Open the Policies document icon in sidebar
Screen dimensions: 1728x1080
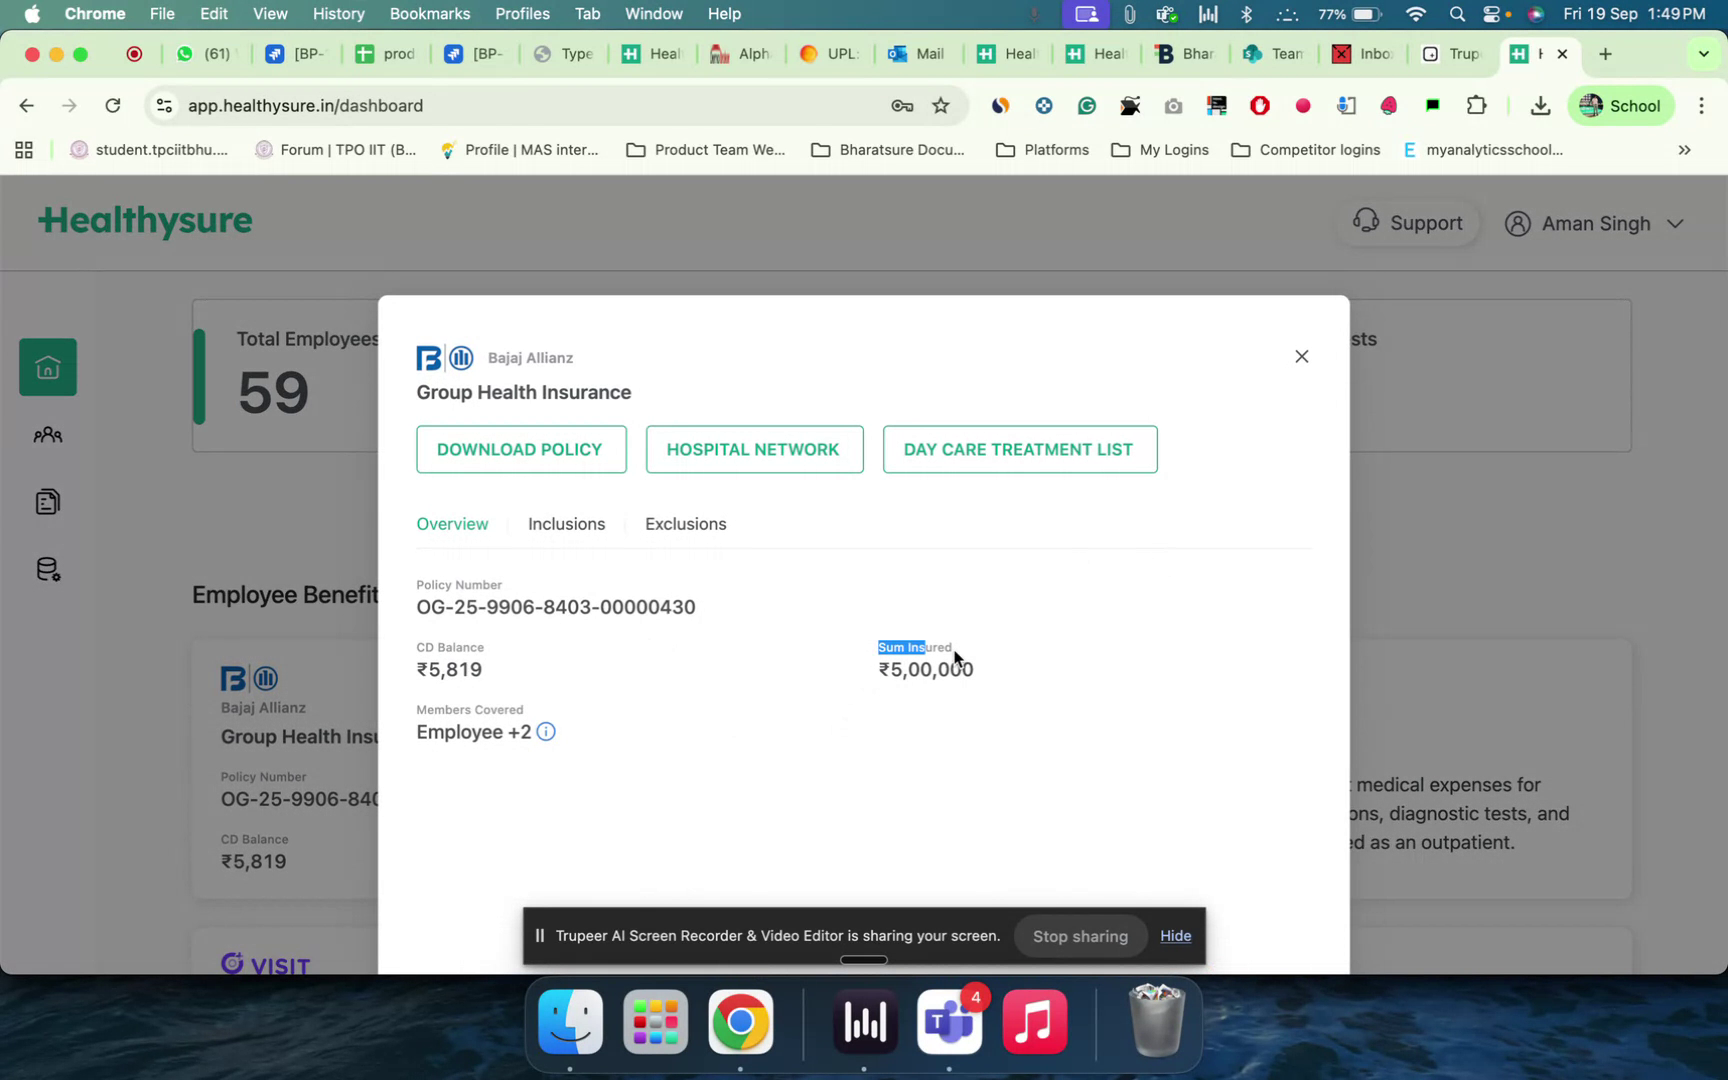click(x=47, y=501)
